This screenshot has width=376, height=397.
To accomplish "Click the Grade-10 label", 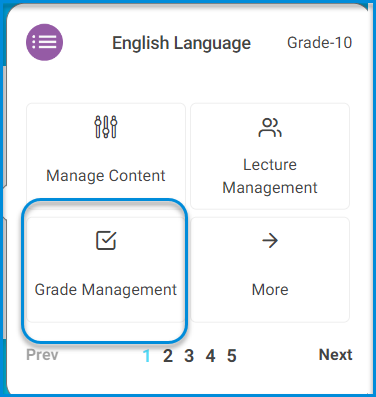I will tap(319, 43).
